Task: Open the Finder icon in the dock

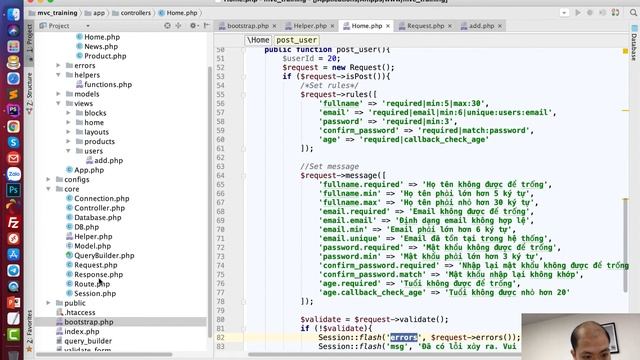Action: tap(13, 14)
